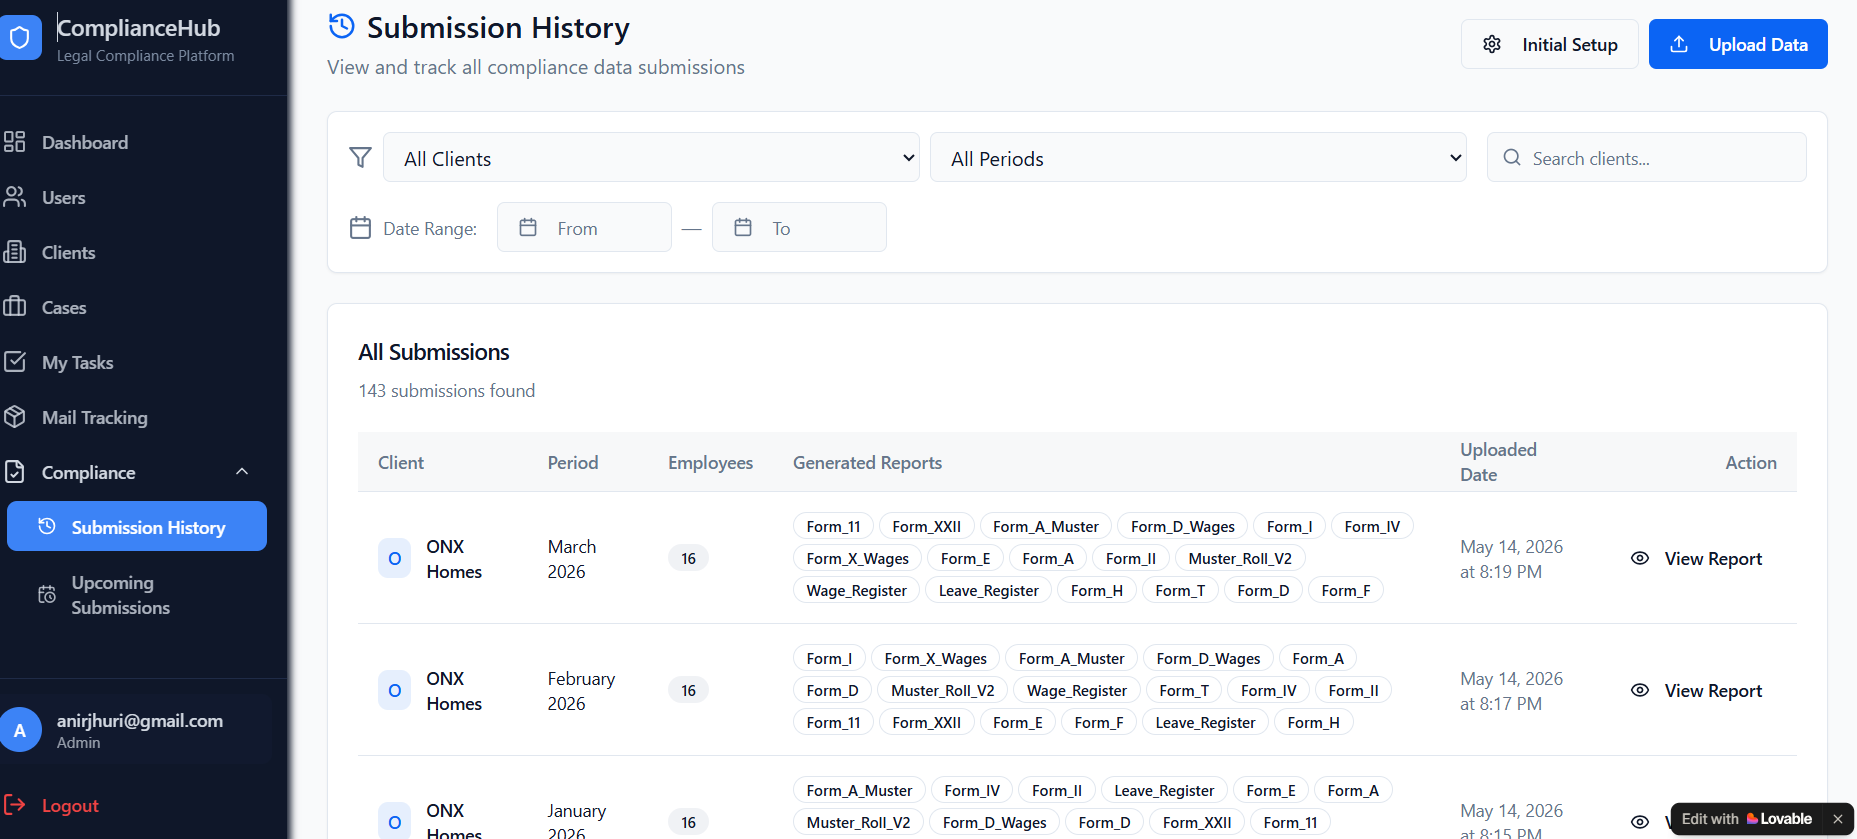The width and height of the screenshot is (1857, 839).
Task: Click the filter funnel icon
Action: click(360, 157)
